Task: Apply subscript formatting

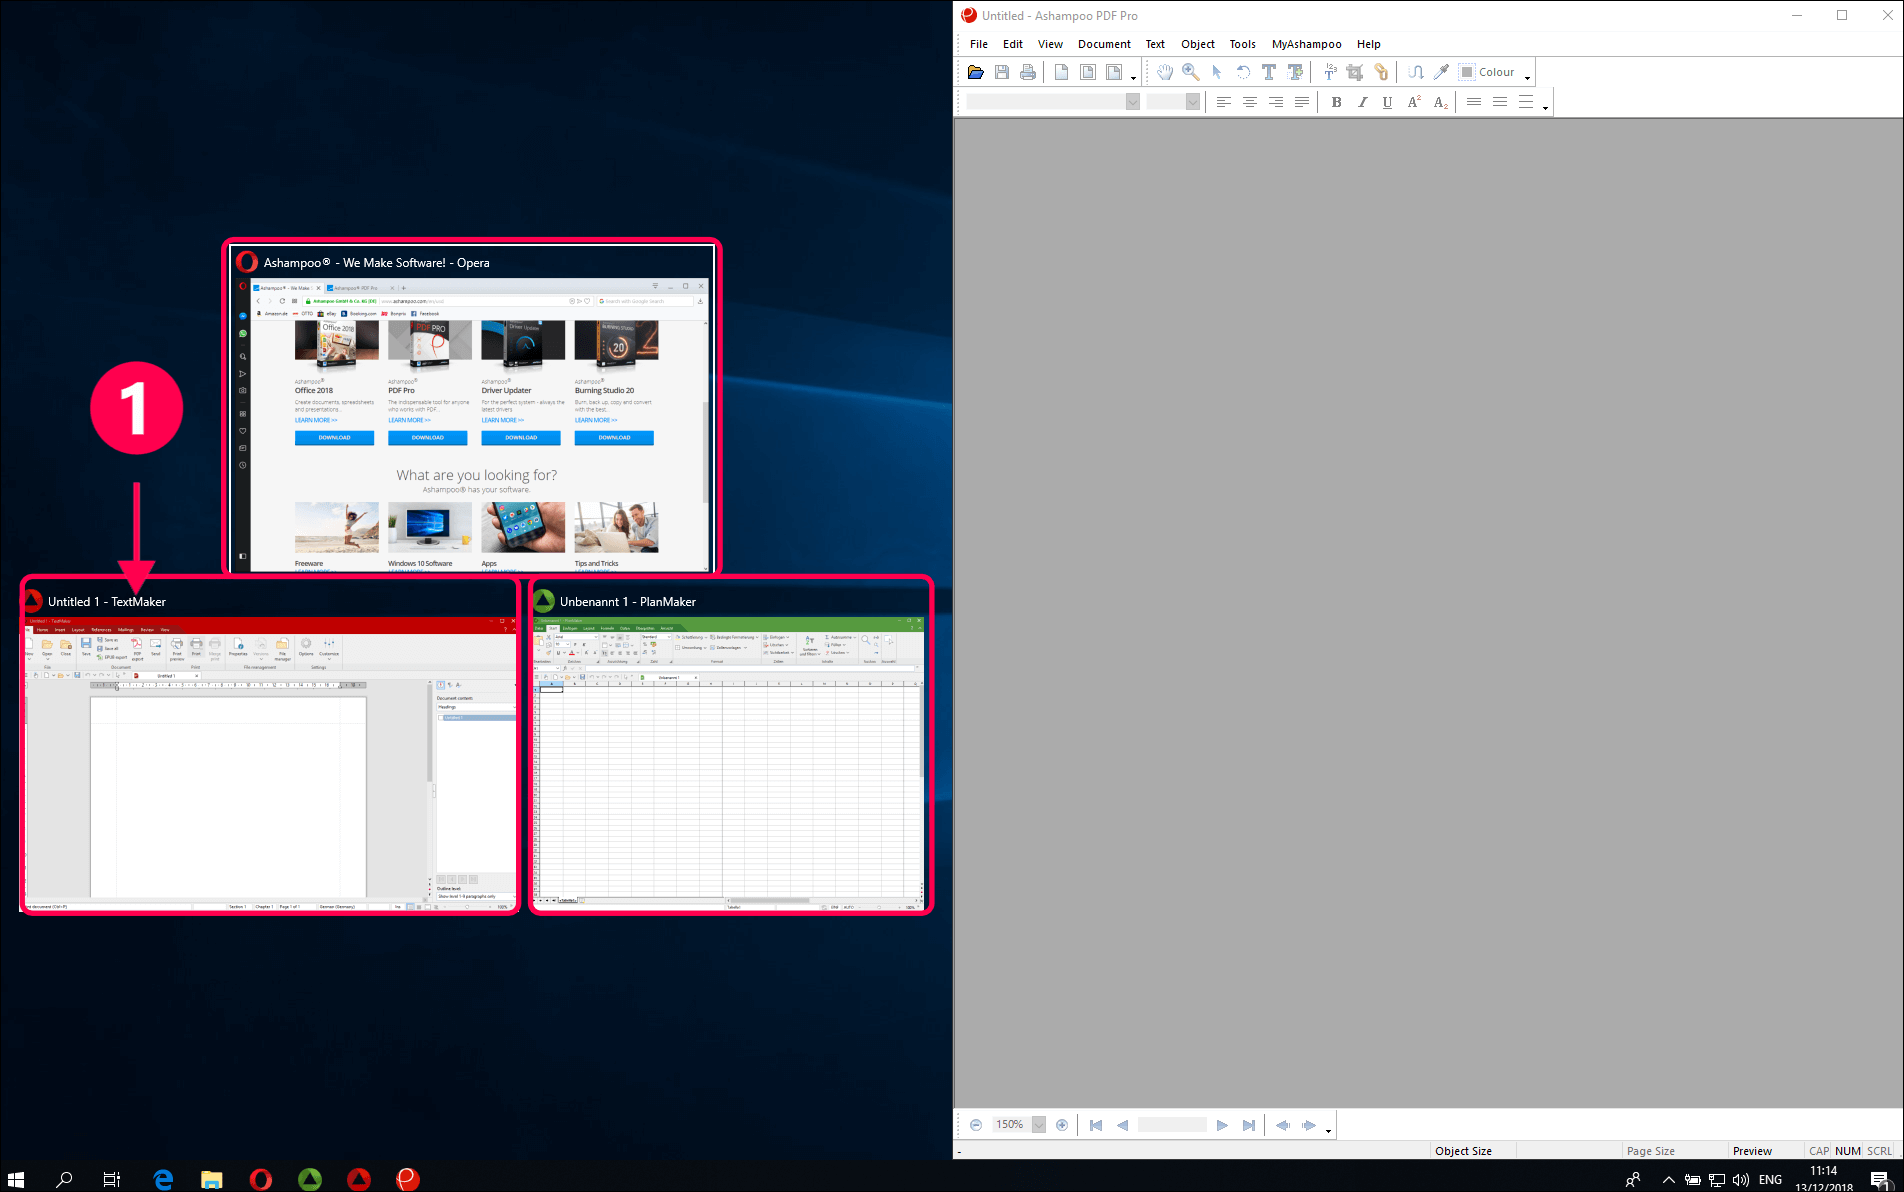Action: coord(1440,102)
